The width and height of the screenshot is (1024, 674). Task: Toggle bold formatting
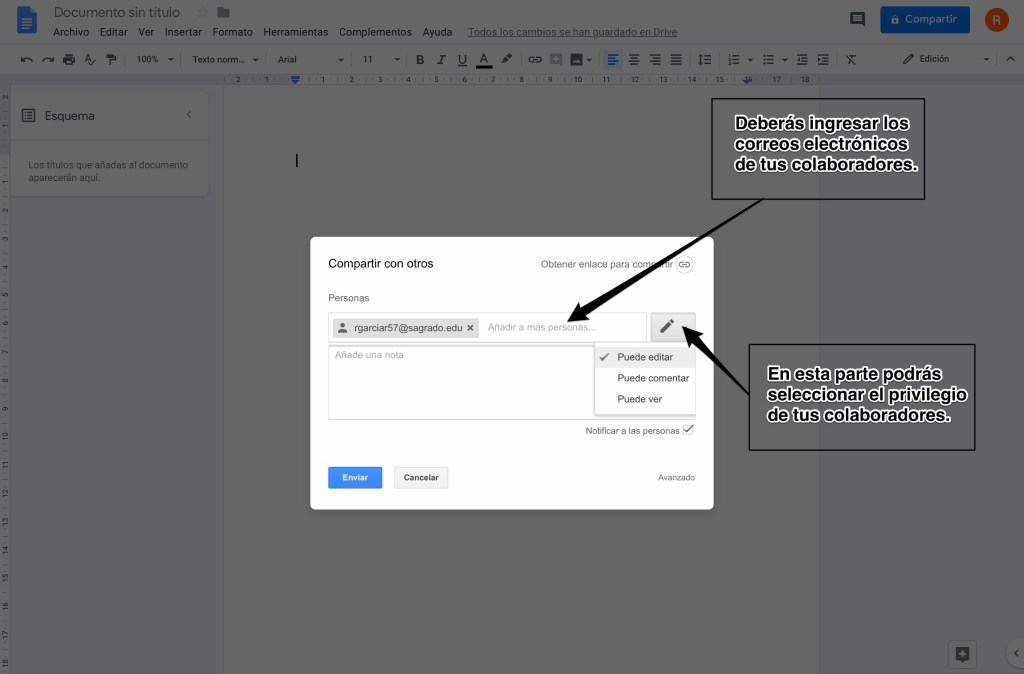point(420,59)
